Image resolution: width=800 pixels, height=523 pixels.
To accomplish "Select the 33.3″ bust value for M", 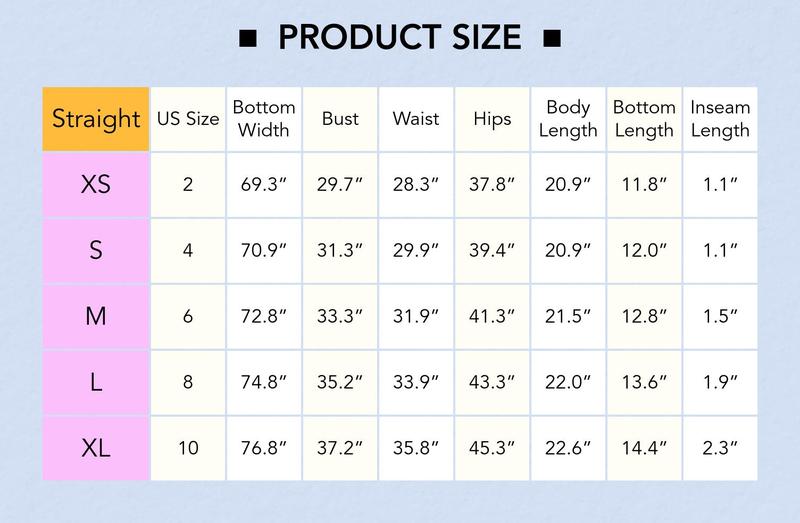I will (x=340, y=316).
